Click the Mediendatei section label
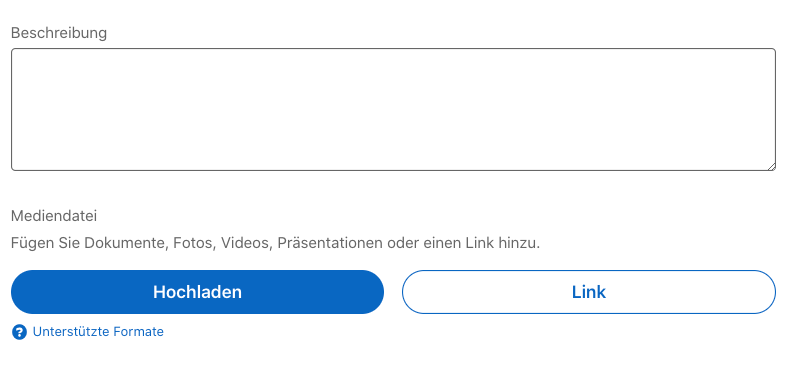This screenshot has height=370, width=790. pos(54,216)
